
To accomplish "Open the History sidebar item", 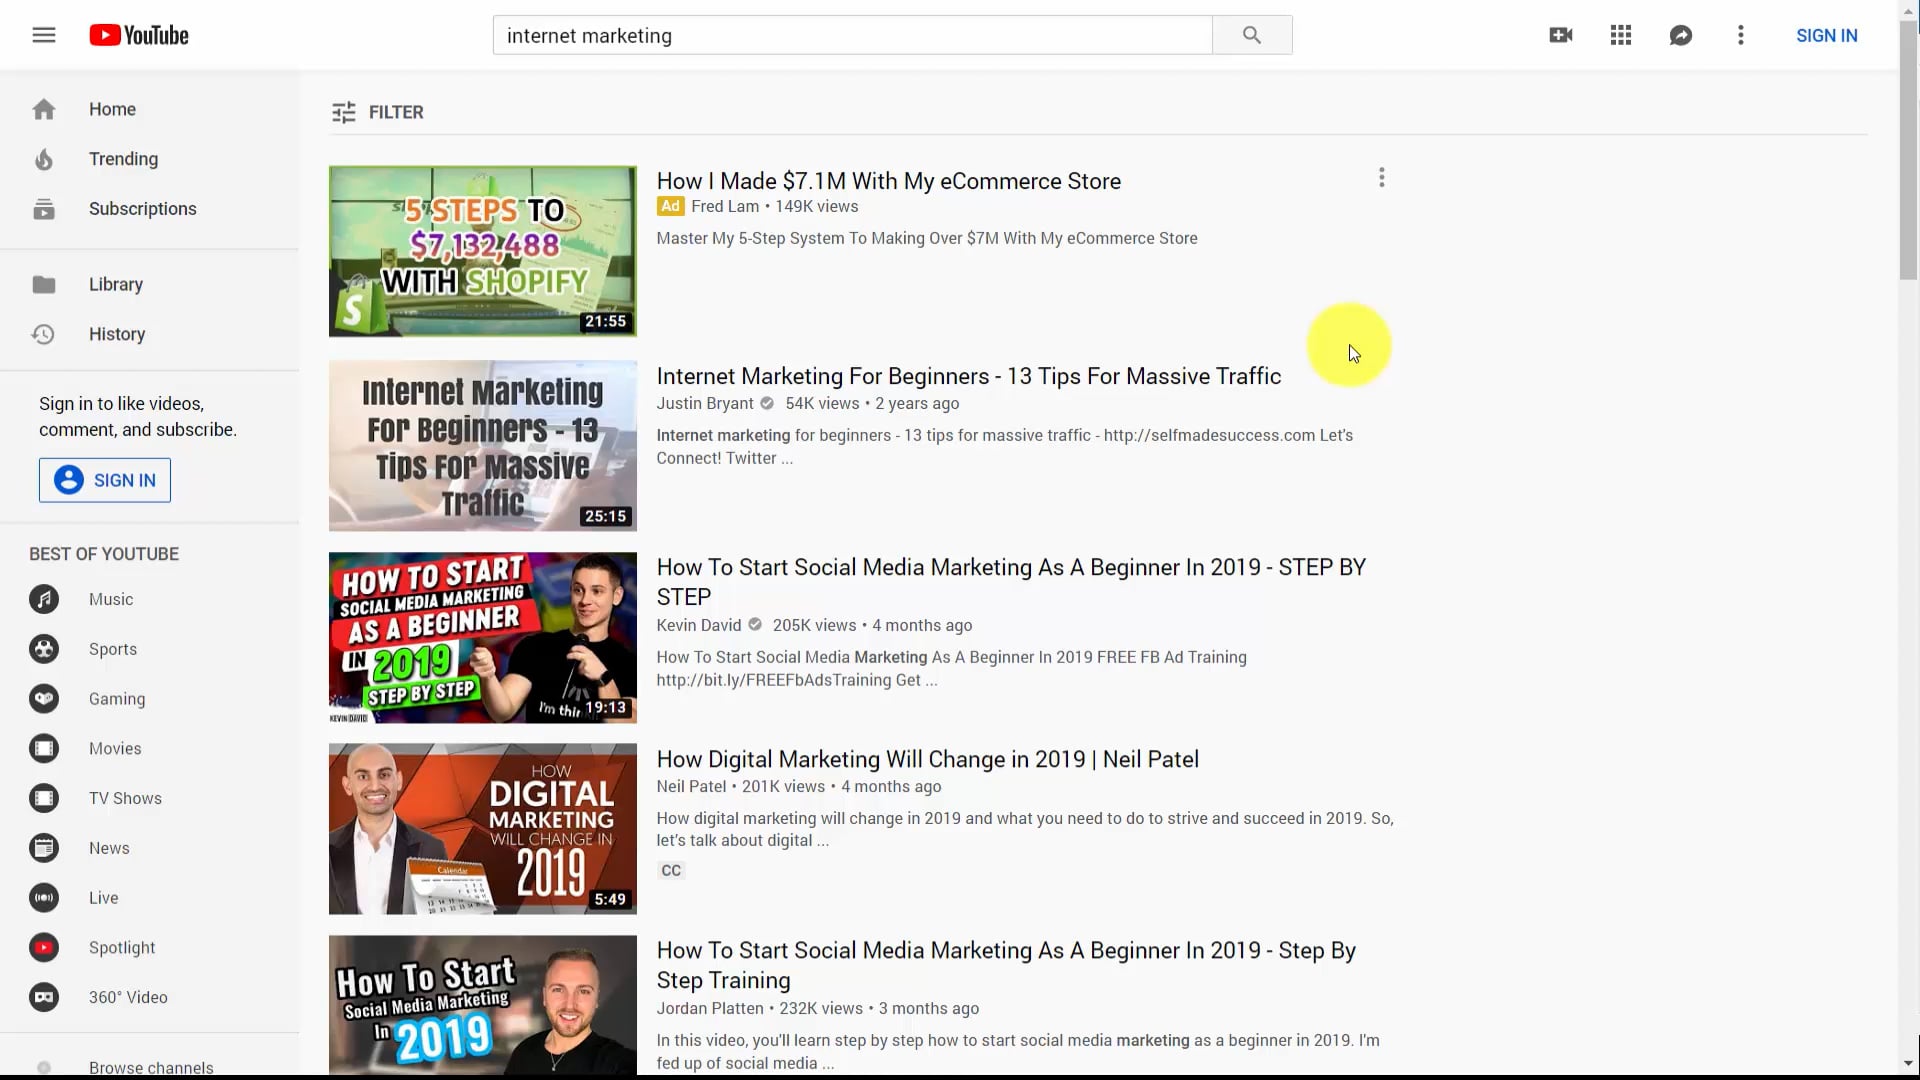I will coord(116,334).
